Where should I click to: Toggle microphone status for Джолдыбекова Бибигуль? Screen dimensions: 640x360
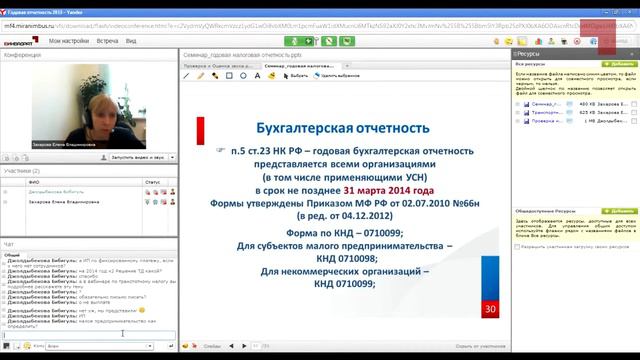click(x=147, y=192)
